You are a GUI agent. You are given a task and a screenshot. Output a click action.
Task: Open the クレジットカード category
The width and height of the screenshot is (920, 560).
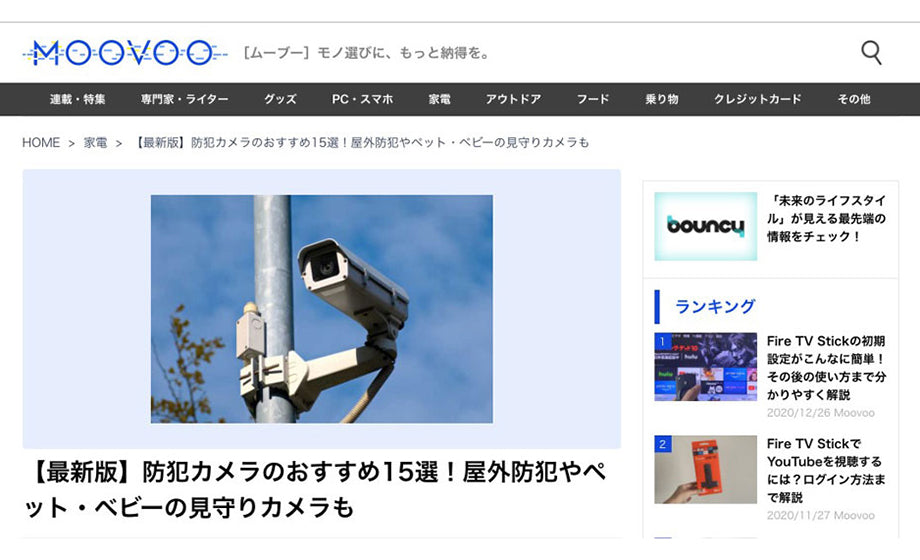point(757,99)
